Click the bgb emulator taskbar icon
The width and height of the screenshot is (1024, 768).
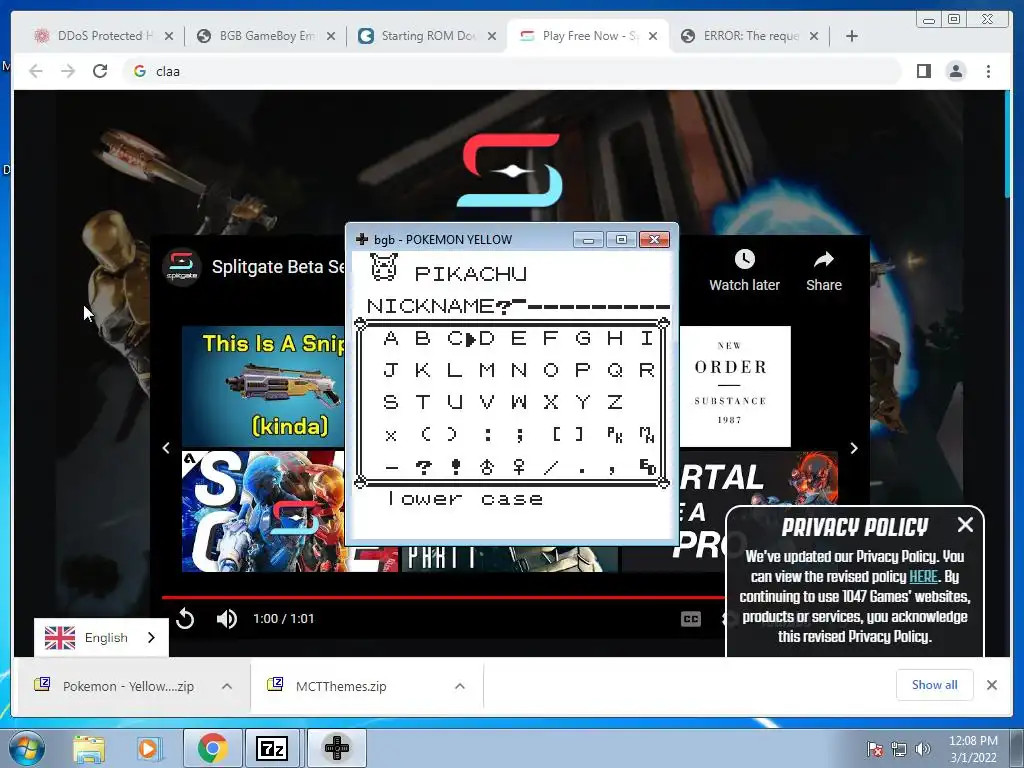click(336, 748)
